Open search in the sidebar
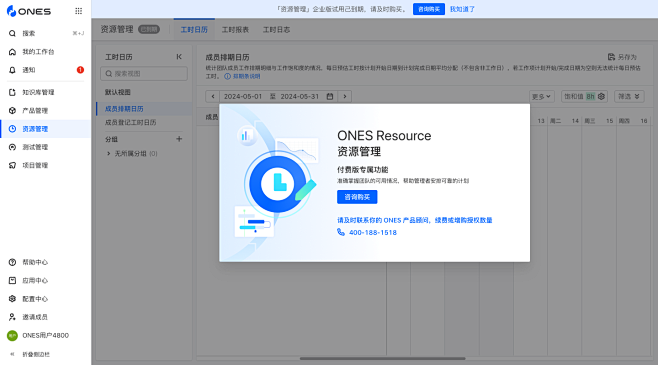 click(x=45, y=33)
